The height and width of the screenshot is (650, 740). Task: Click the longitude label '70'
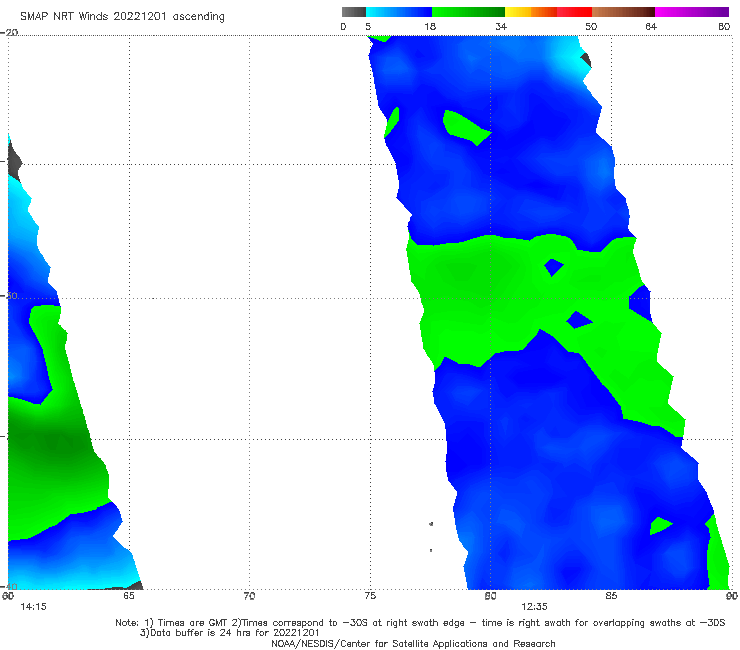point(249,596)
